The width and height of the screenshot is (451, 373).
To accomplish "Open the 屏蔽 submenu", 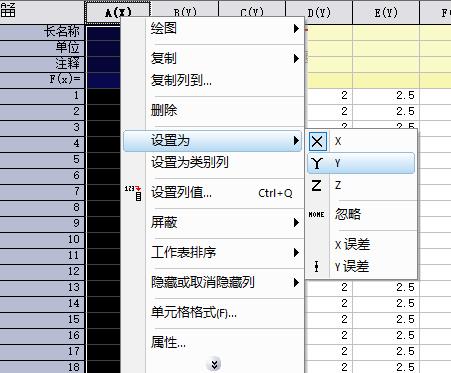I will (213, 222).
